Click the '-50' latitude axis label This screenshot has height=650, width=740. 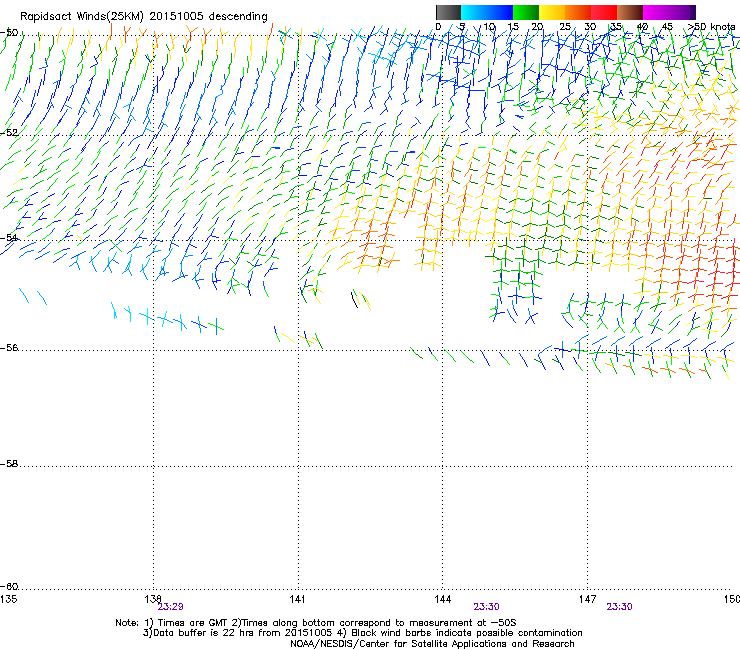[9, 33]
